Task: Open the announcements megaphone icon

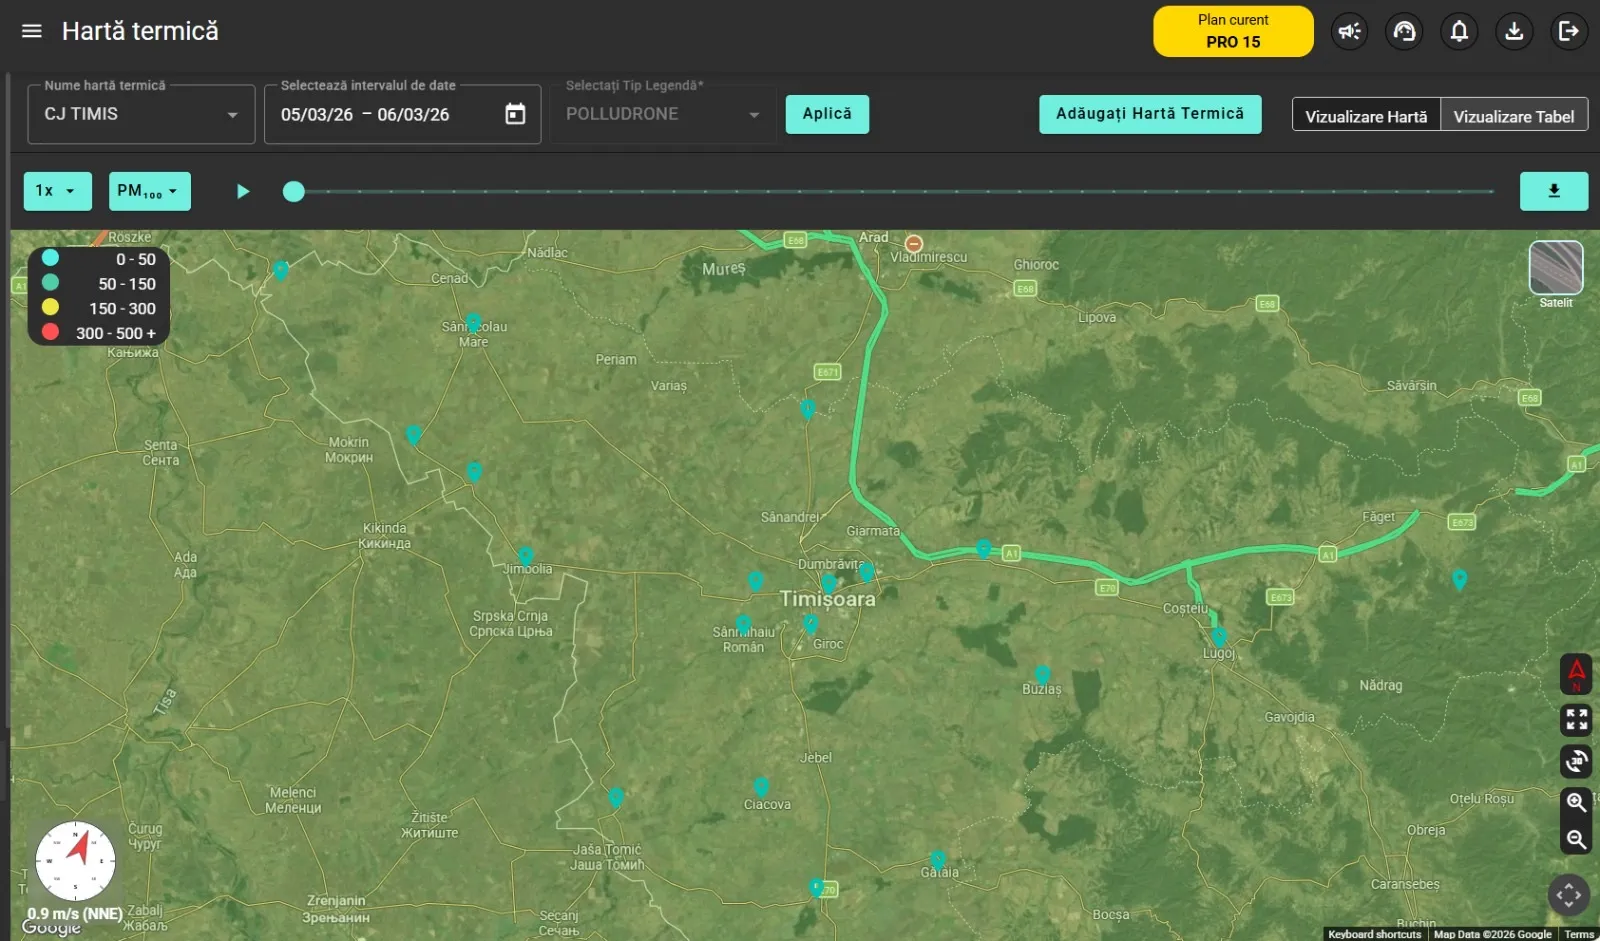Action: click(1350, 31)
